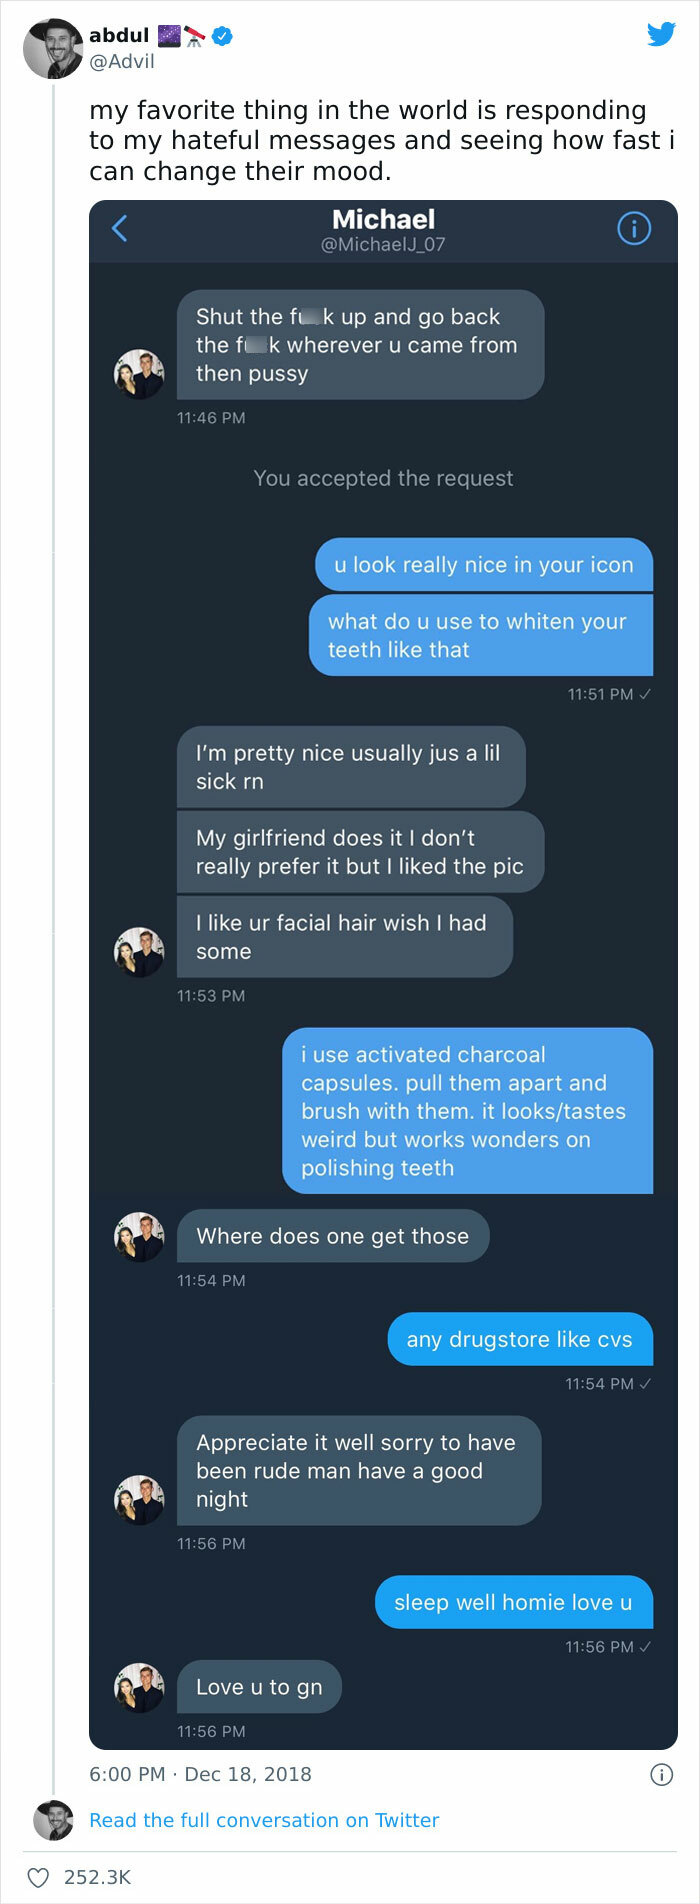Select the Michael conversation title
The width and height of the screenshot is (700, 1904).
(383, 220)
